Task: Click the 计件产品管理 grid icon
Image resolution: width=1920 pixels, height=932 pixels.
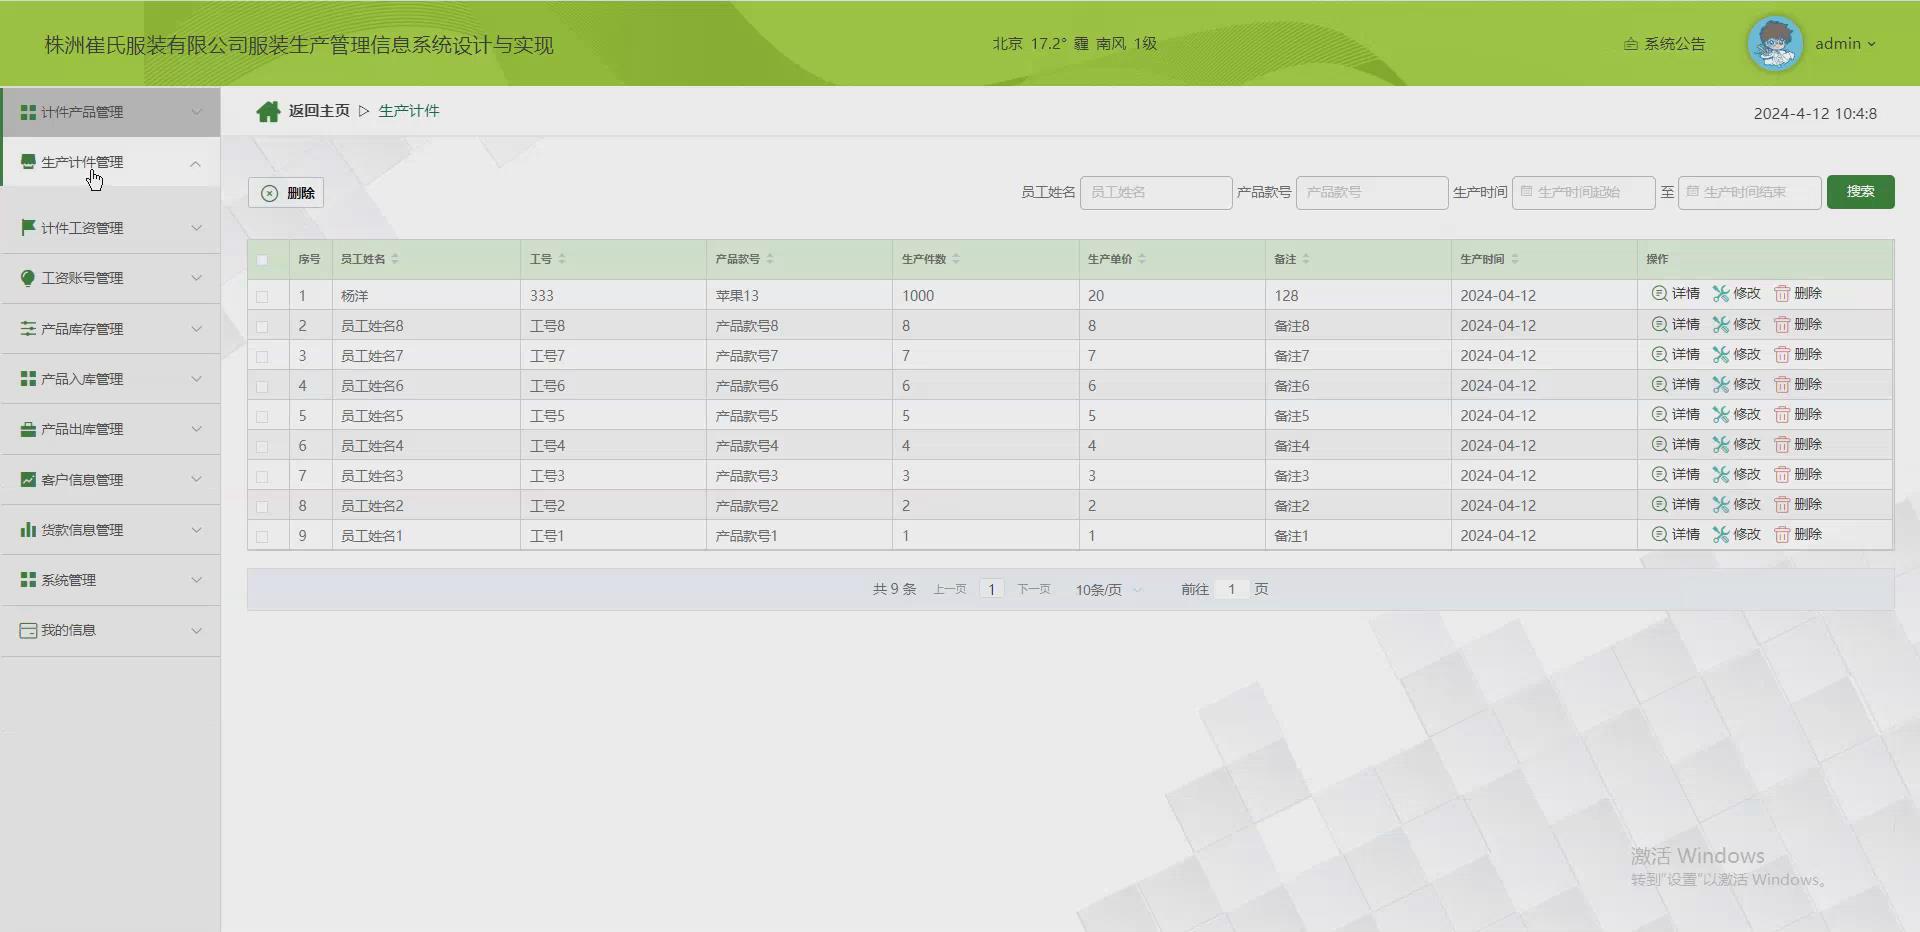Action: point(28,112)
